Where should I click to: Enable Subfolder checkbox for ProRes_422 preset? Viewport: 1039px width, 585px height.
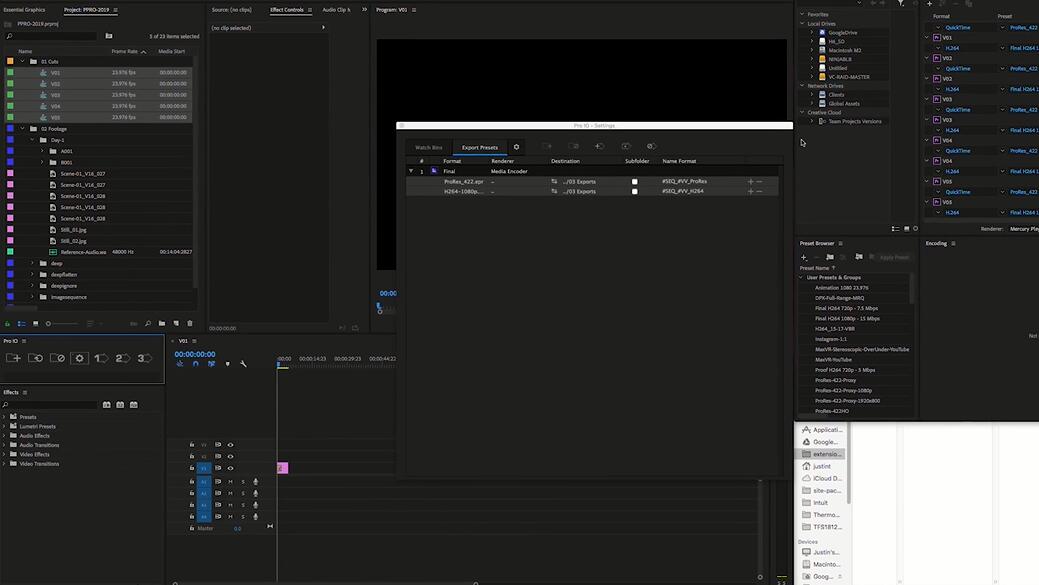coord(634,182)
